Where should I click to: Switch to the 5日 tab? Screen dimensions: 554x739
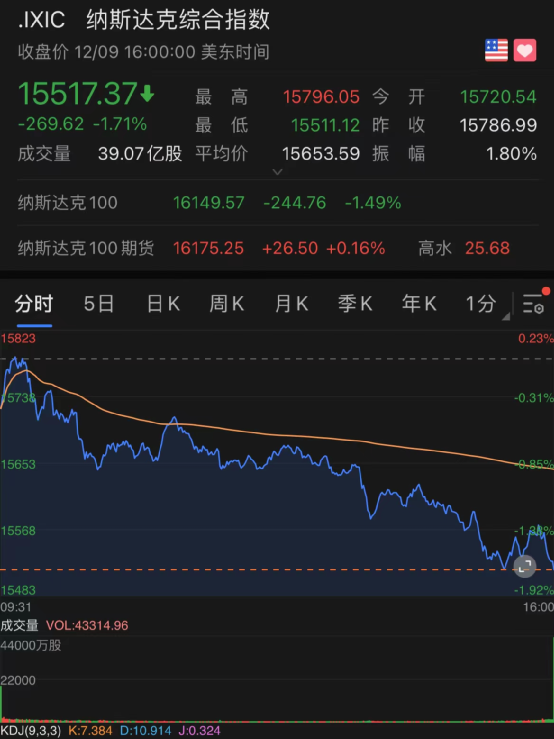point(99,304)
